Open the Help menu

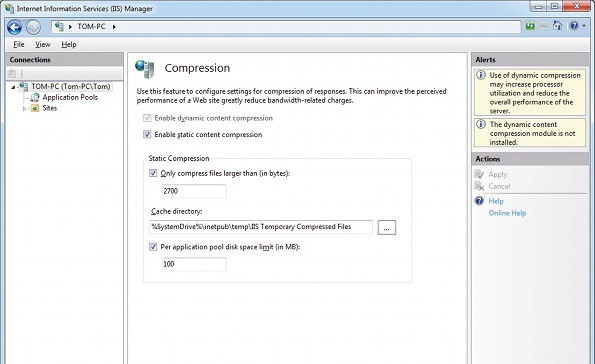pos(69,44)
